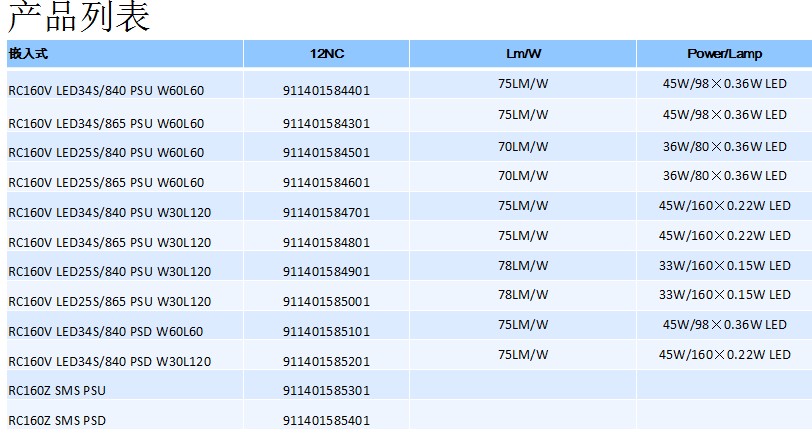The width and height of the screenshot is (812, 435).
Task: Select product RC160V LED34S/840 PSU W60L60
Action: [106, 90]
